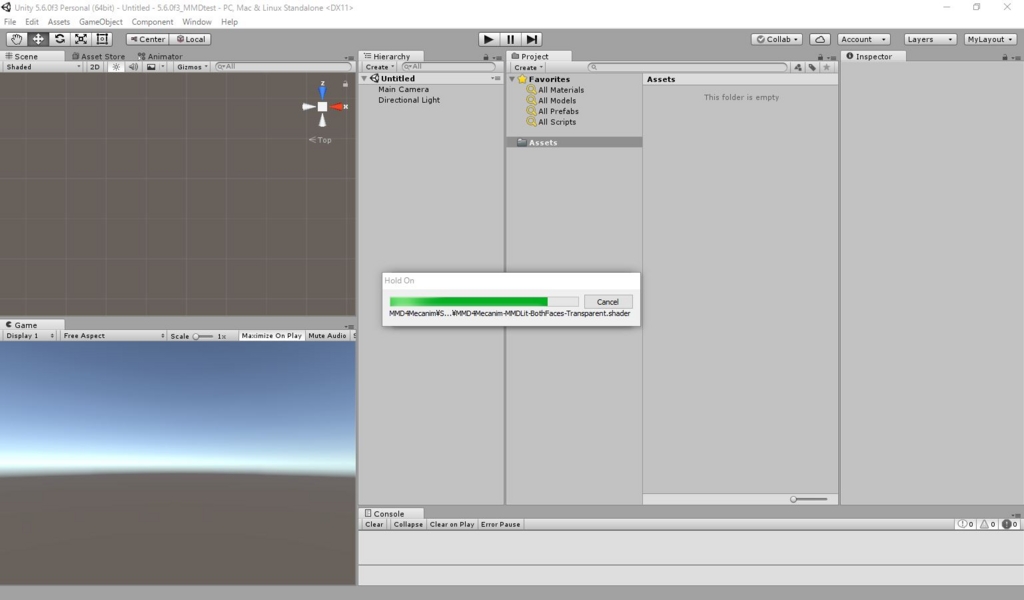Image resolution: width=1024 pixels, height=600 pixels.
Task: Lock the Project panel
Action: coord(820,57)
